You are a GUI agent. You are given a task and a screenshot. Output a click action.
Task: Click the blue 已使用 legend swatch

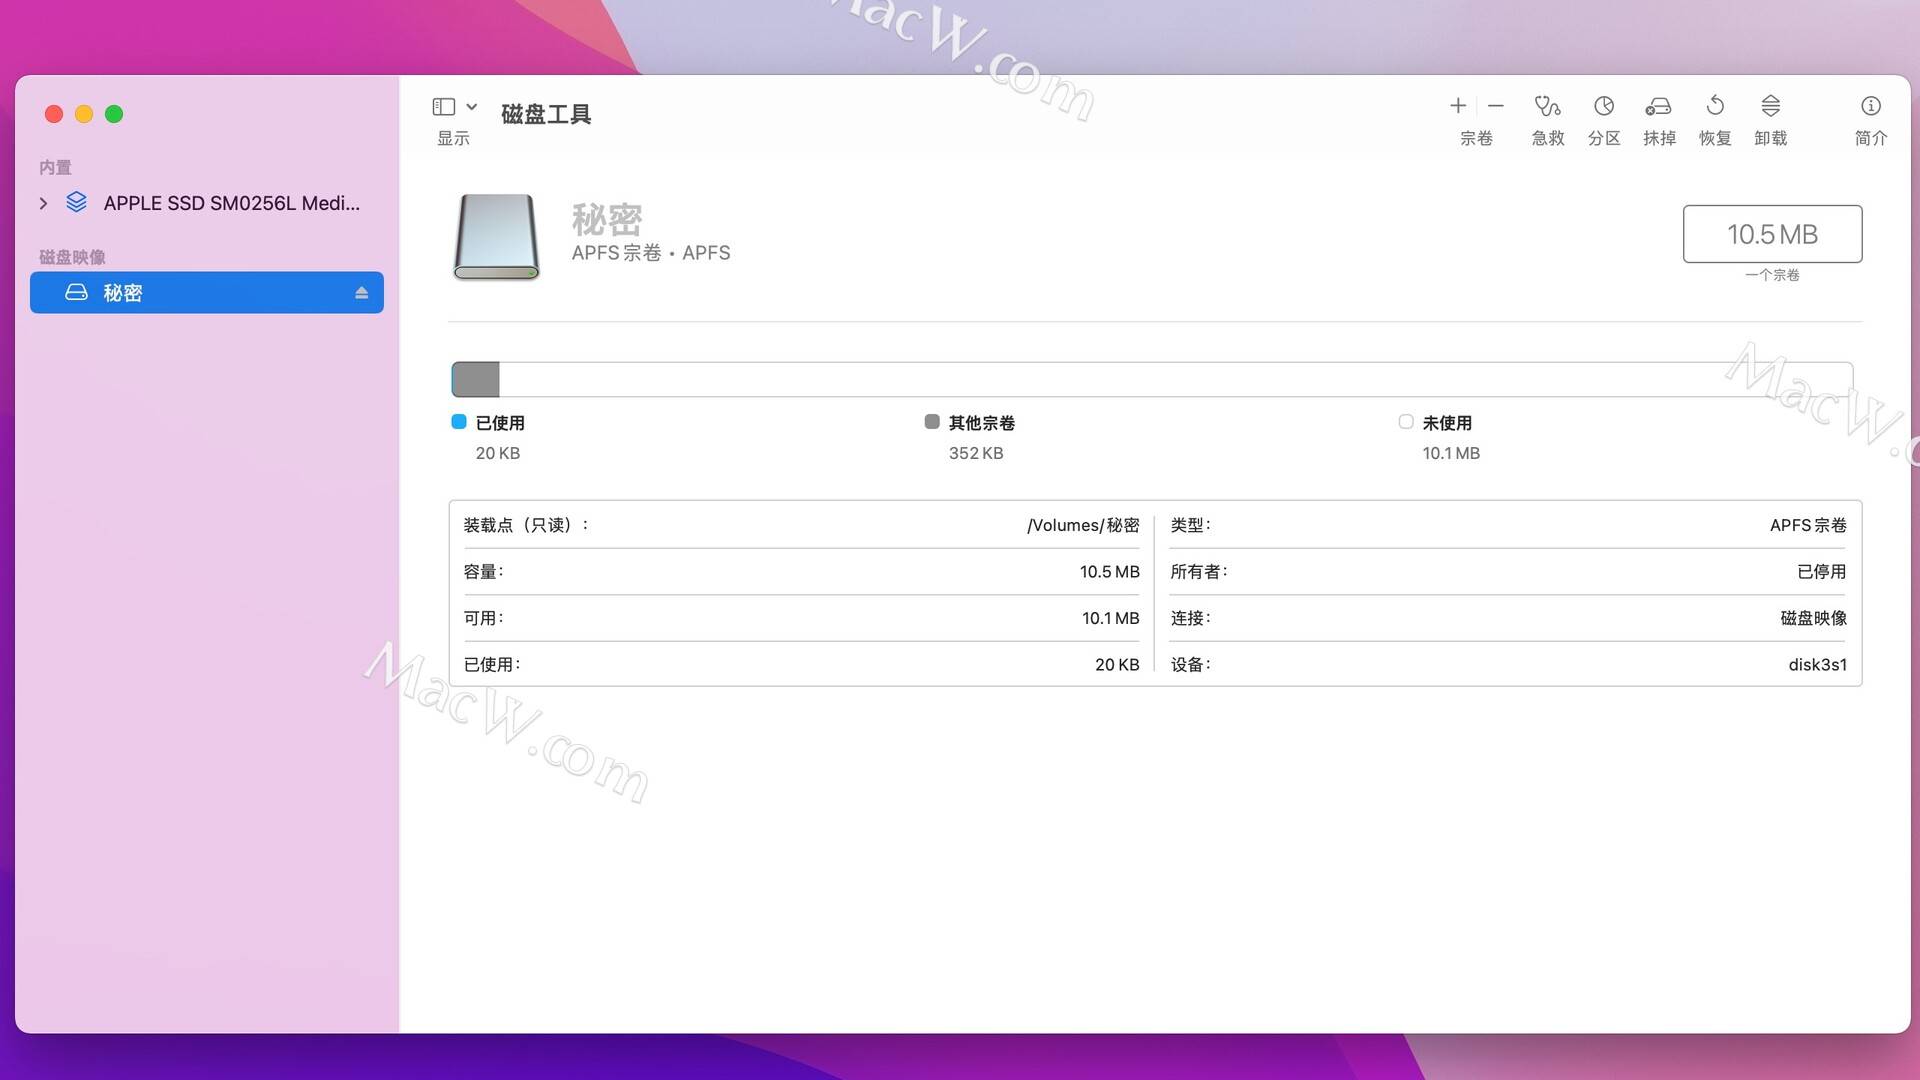[459, 422]
